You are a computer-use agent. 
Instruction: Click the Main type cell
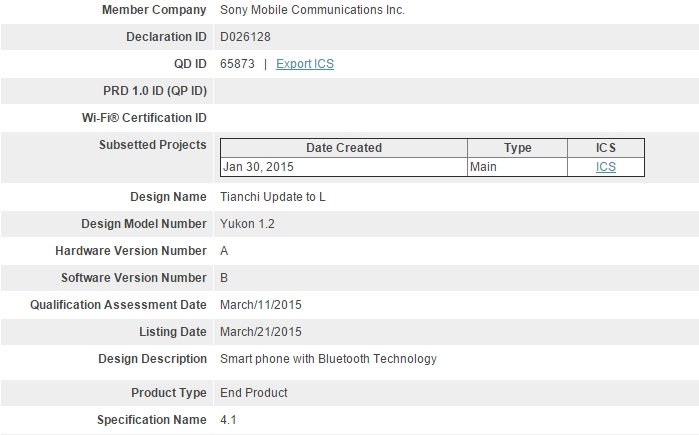click(483, 167)
